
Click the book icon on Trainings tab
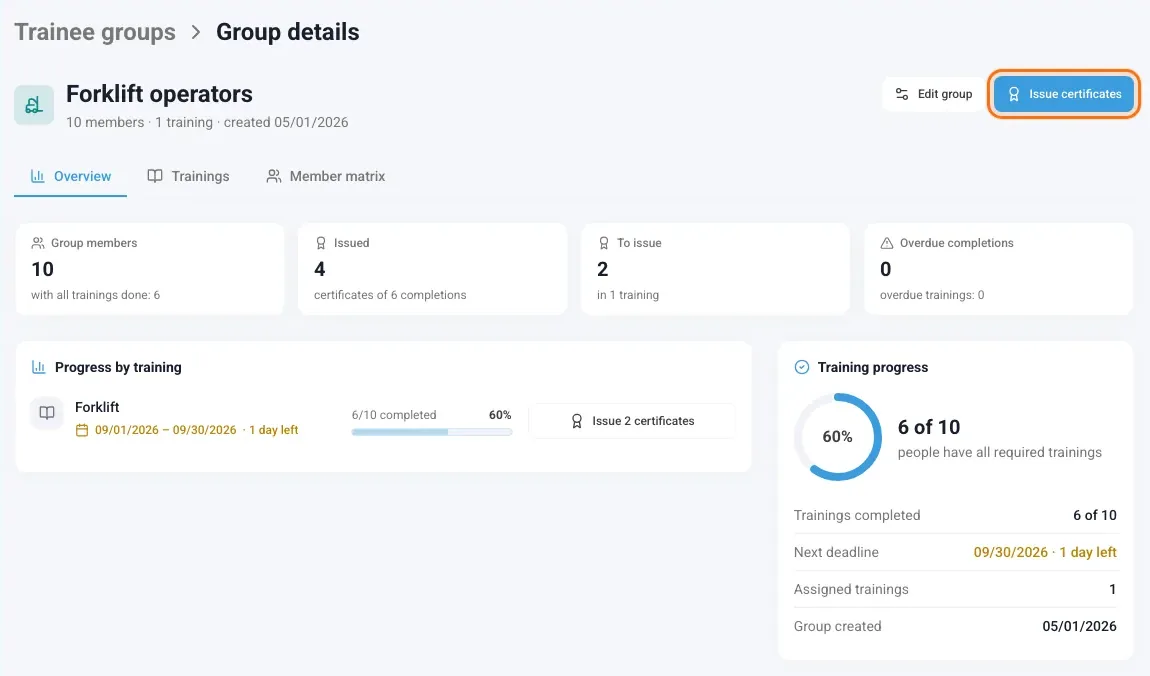pos(155,176)
